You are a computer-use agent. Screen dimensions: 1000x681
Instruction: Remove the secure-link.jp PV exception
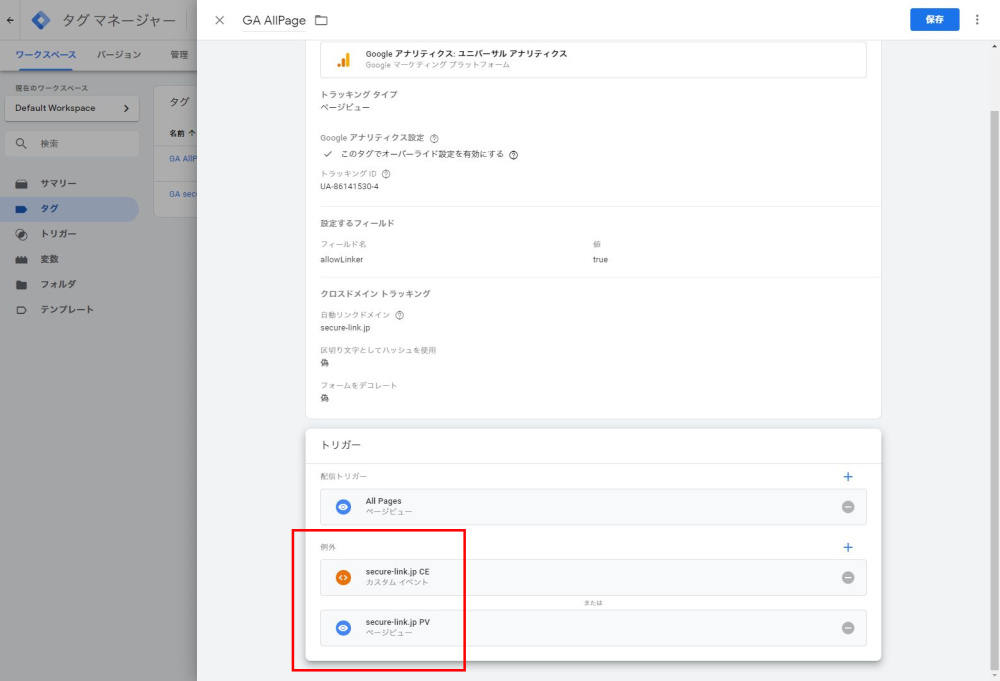click(x=848, y=628)
